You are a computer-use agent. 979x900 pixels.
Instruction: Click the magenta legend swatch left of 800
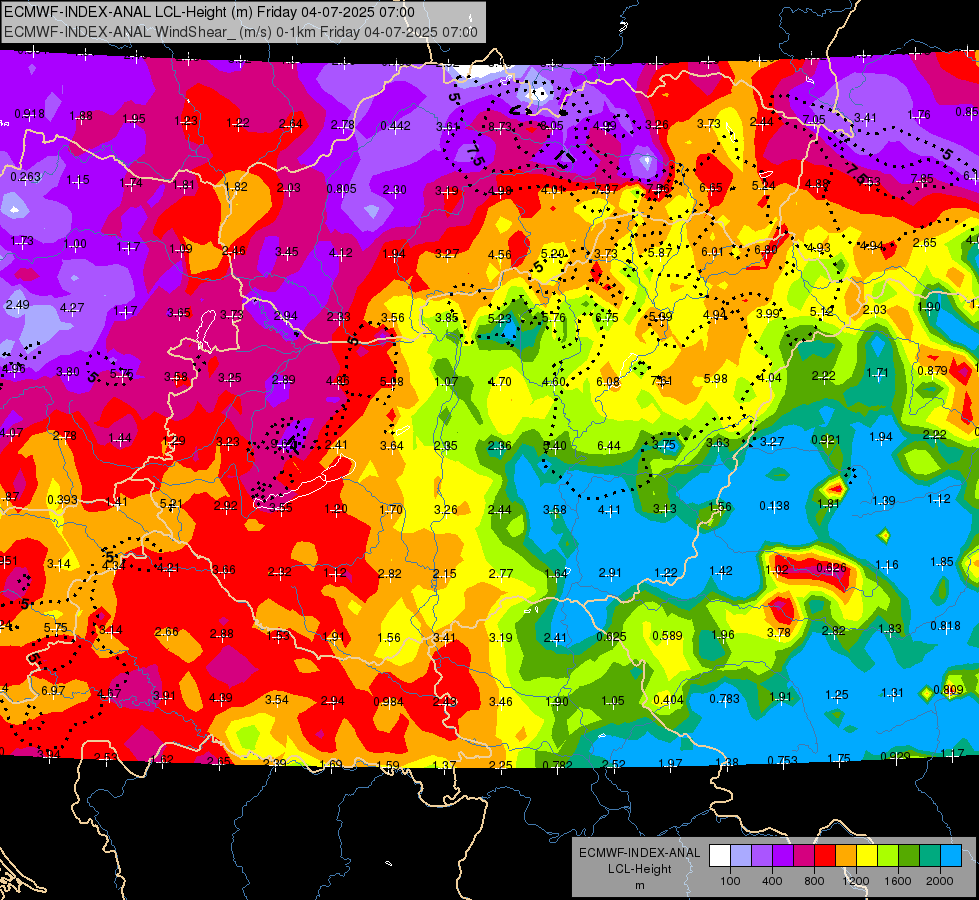pyautogui.click(x=804, y=856)
